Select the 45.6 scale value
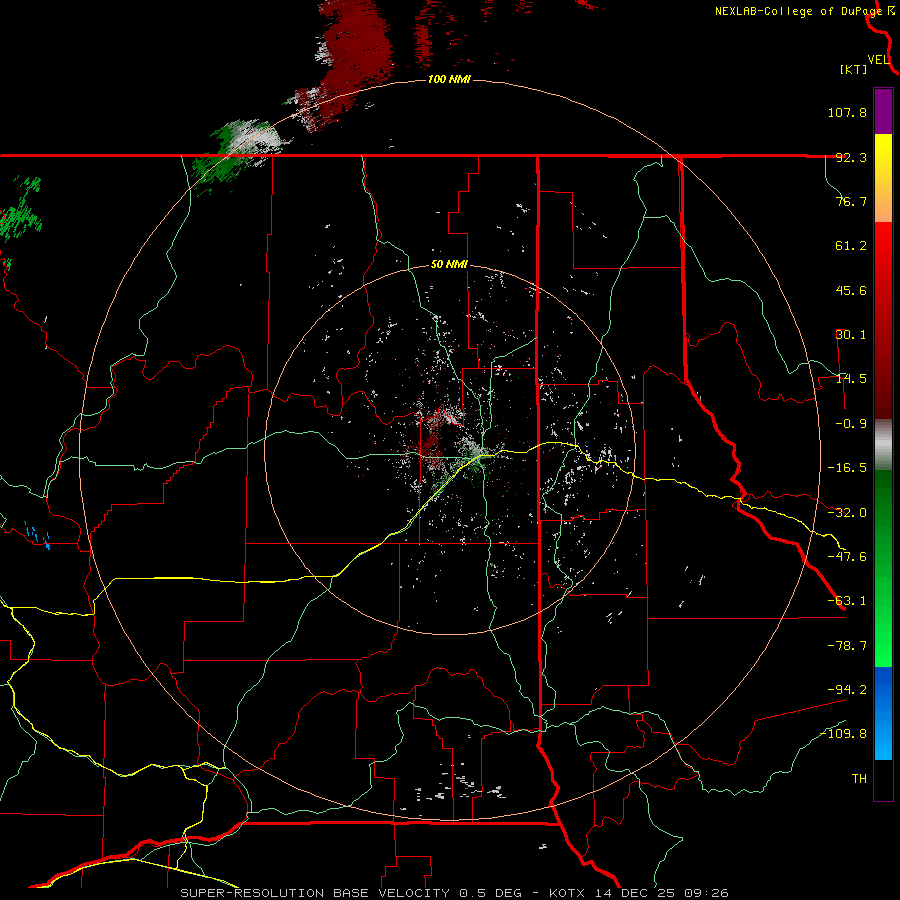Viewport: 900px width, 900px height. pos(851,290)
